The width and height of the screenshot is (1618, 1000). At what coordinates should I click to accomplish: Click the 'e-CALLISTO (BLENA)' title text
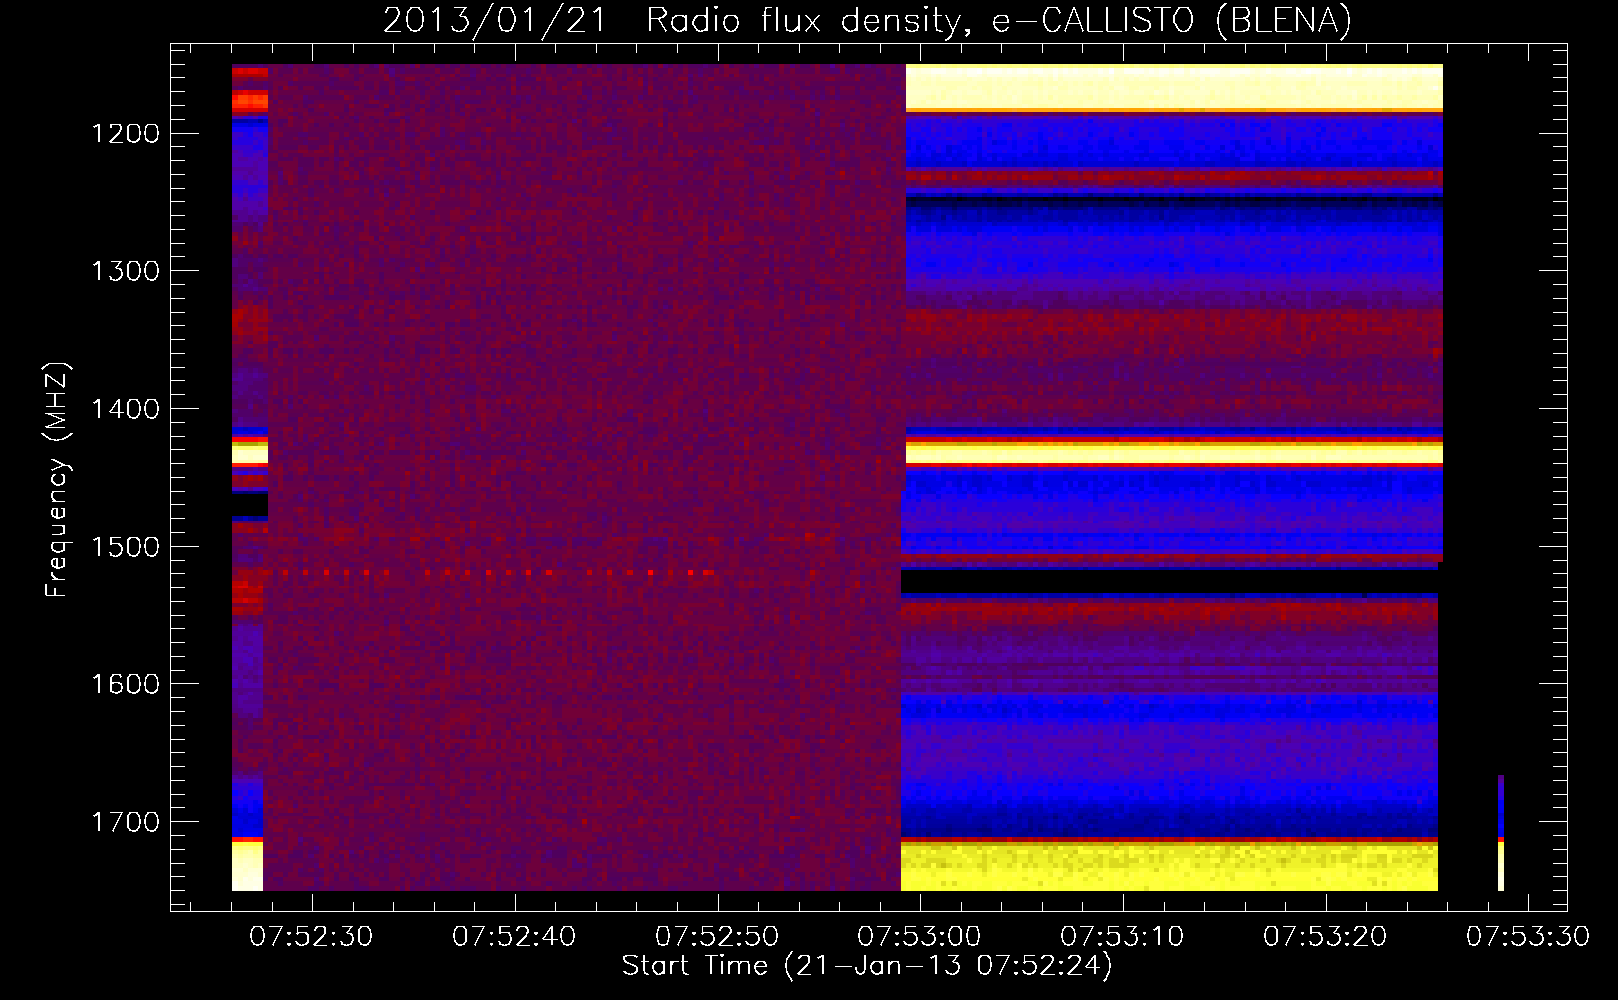pos(1172,20)
